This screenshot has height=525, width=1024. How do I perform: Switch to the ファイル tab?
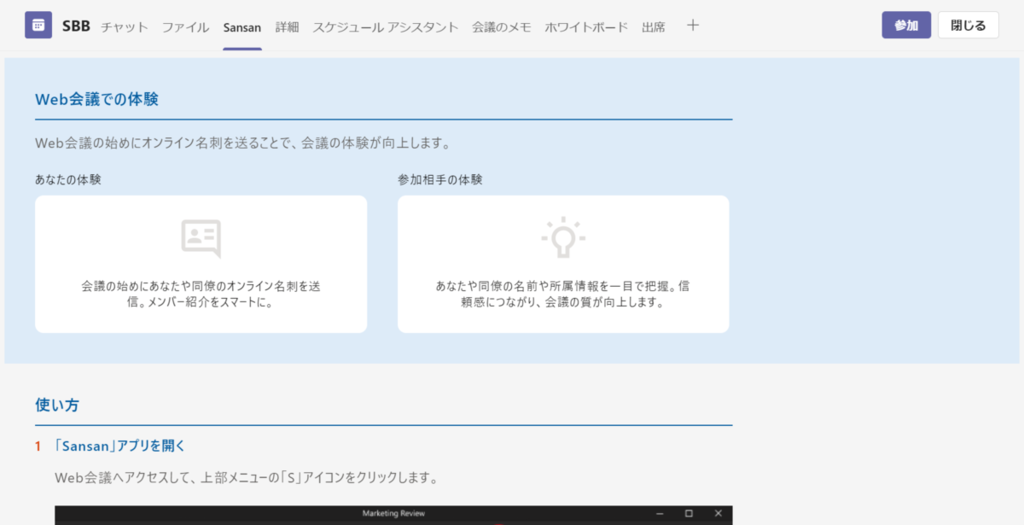click(x=185, y=27)
